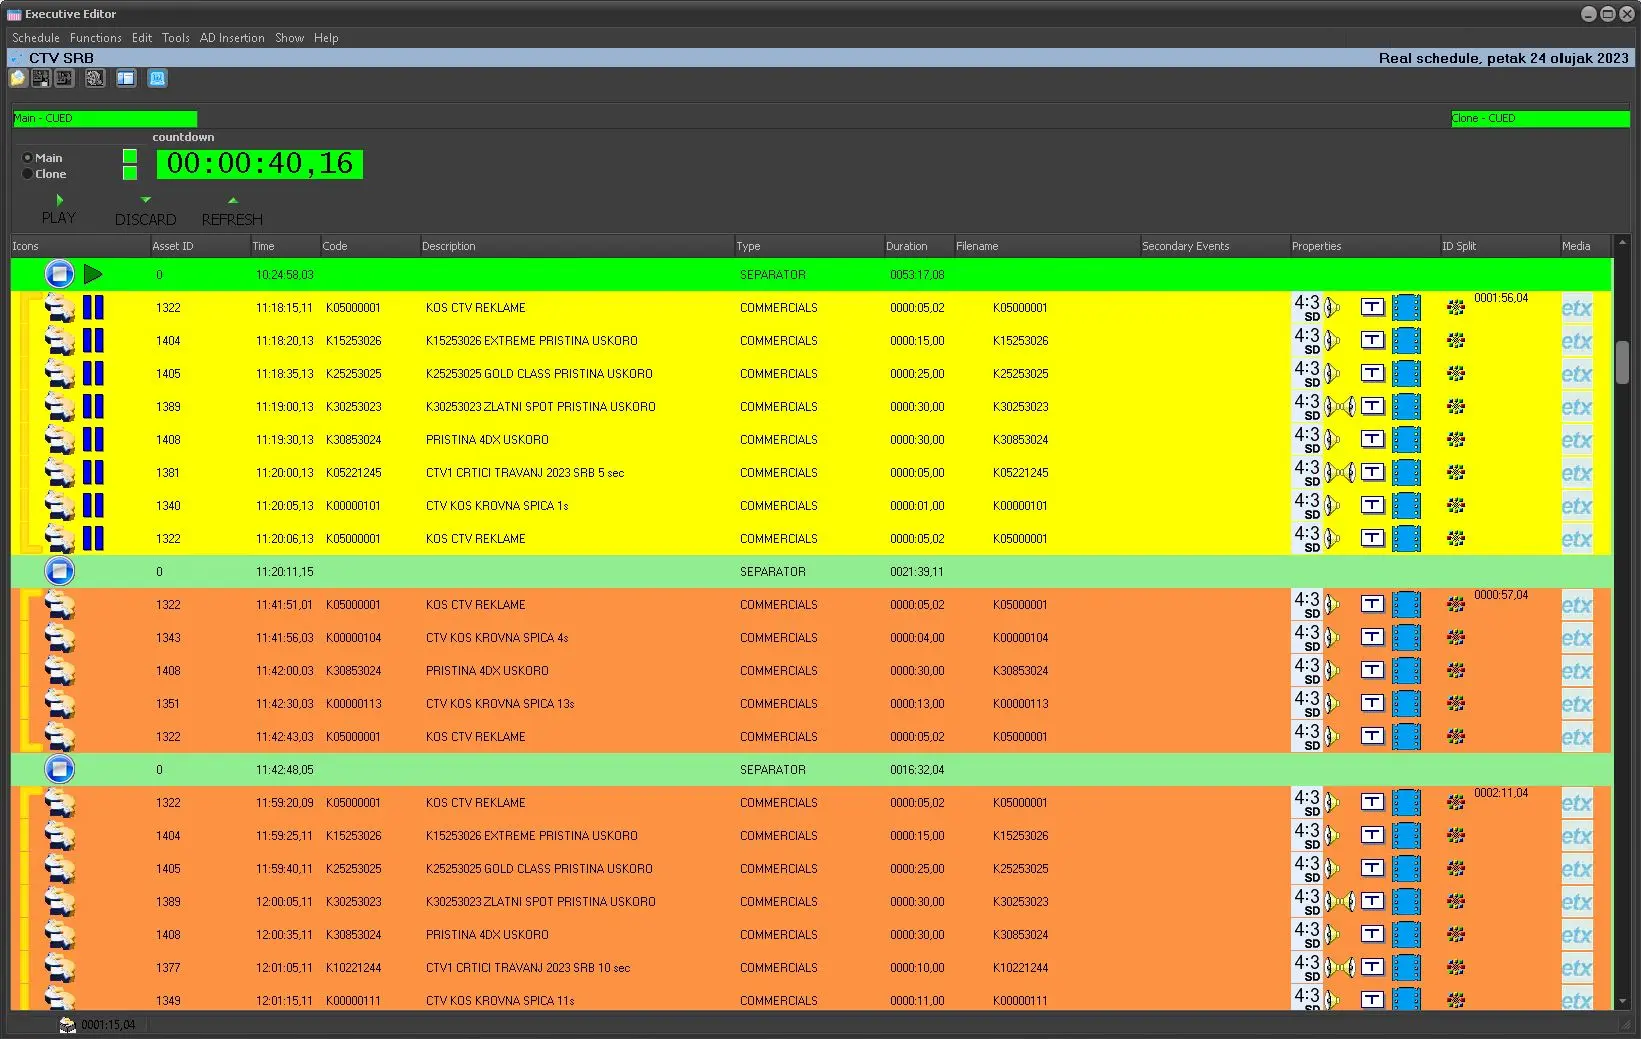
Task: Click the blue window-layout toolbar icon
Action: tap(126, 78)
